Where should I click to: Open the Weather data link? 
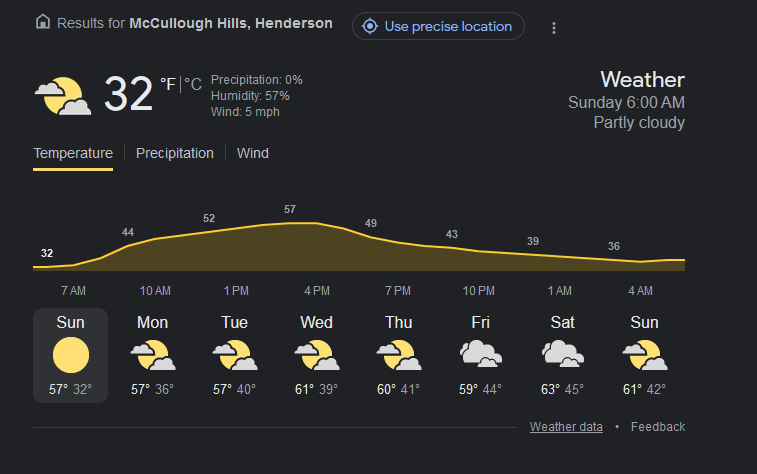[x=566, y=427]
